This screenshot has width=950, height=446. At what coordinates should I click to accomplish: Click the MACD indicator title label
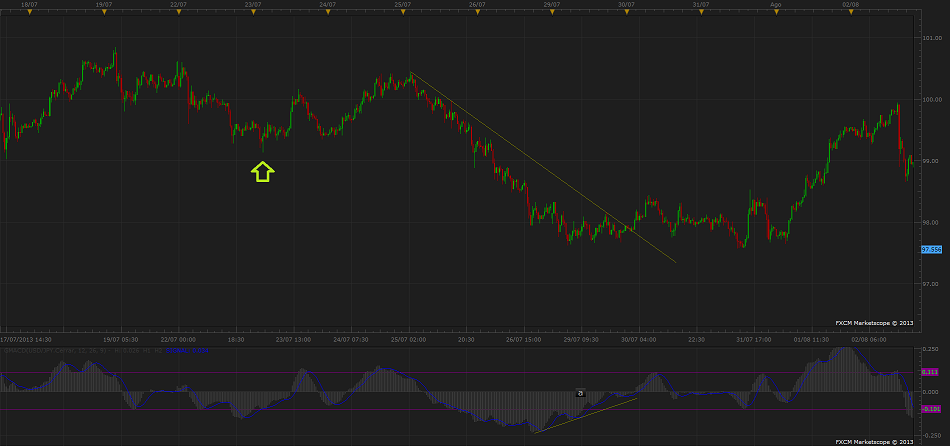60,351
